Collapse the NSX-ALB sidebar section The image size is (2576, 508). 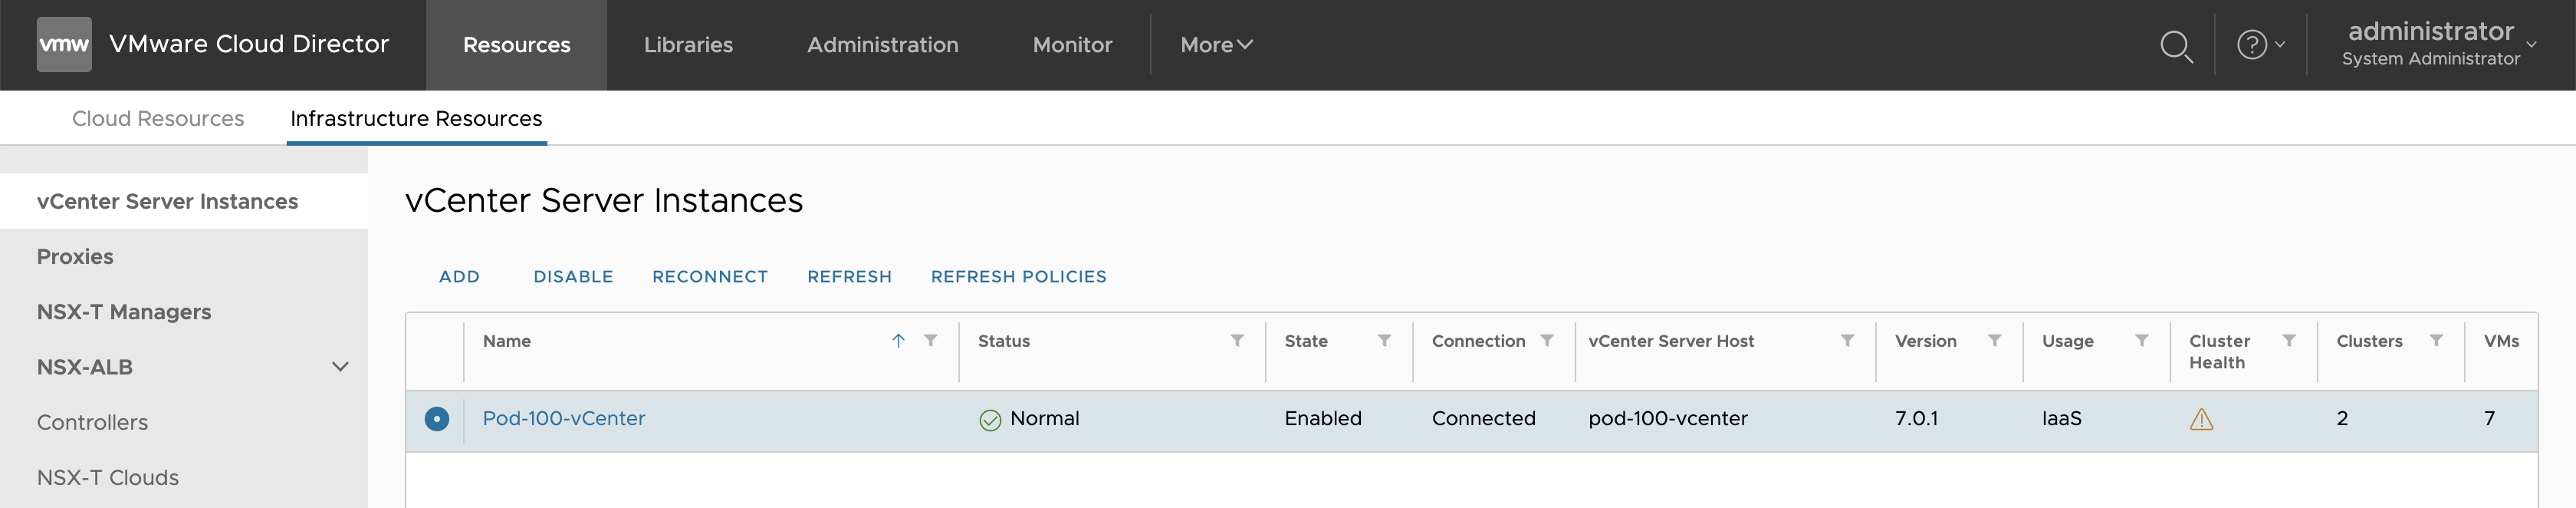[x=340, y=367]
